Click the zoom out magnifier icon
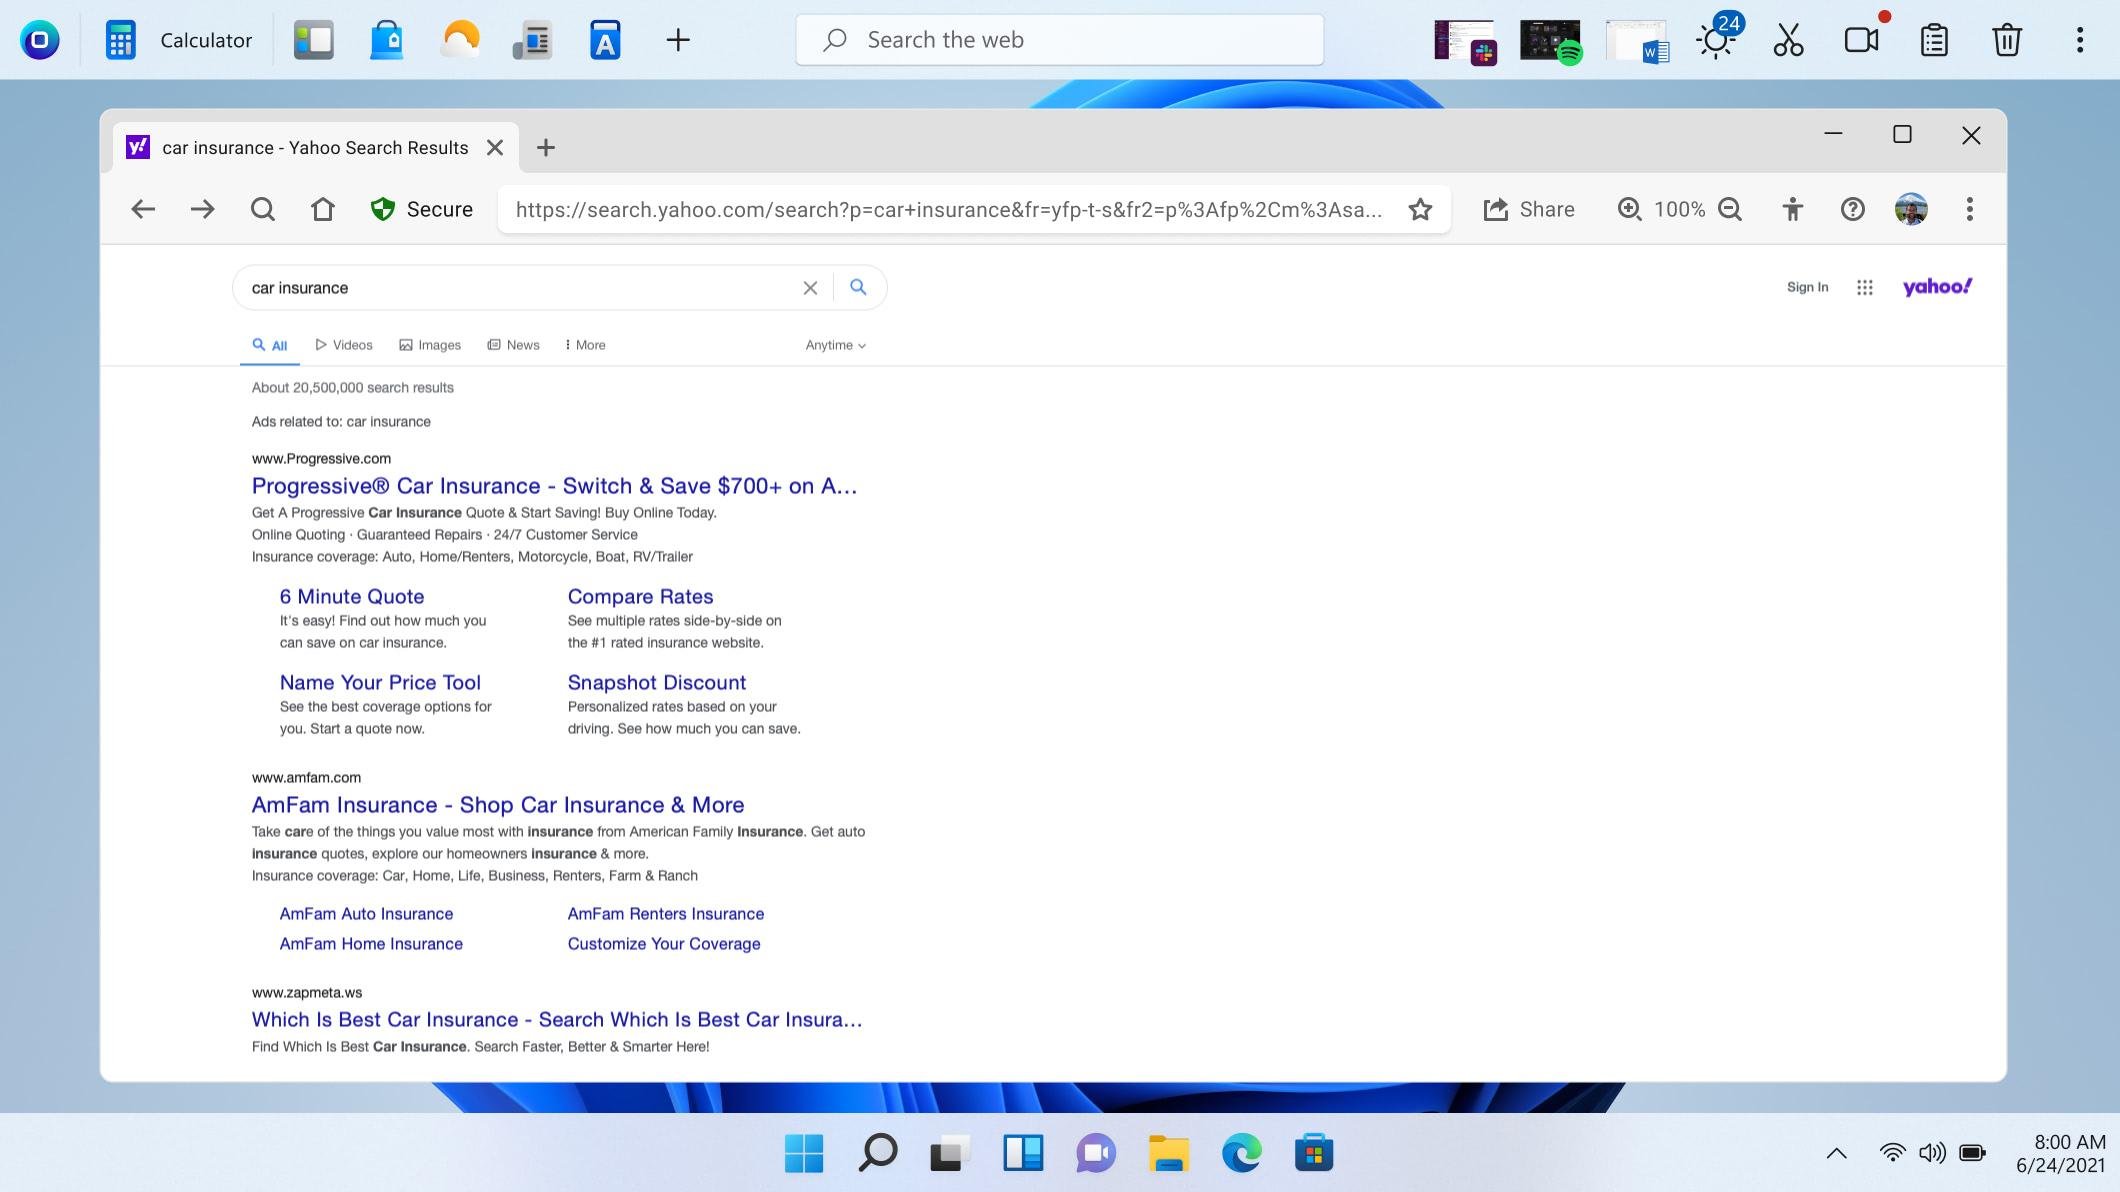This screenshot has width=2120, height=1192. (x=1730, y=210)
